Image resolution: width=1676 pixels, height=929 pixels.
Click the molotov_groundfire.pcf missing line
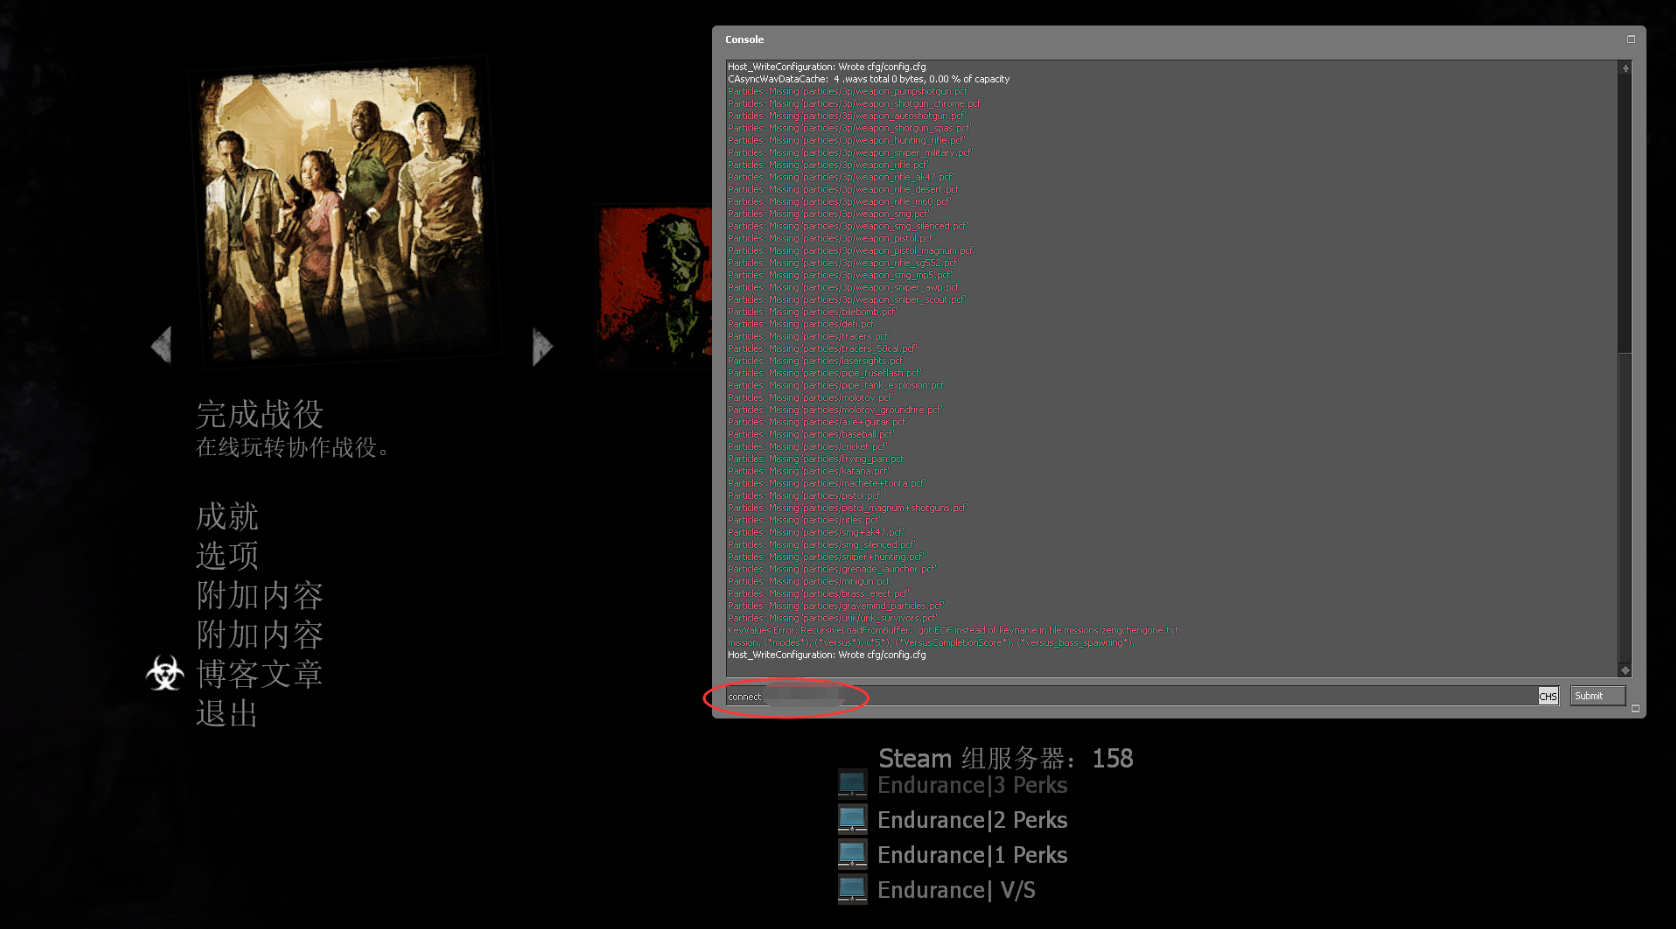835,410
